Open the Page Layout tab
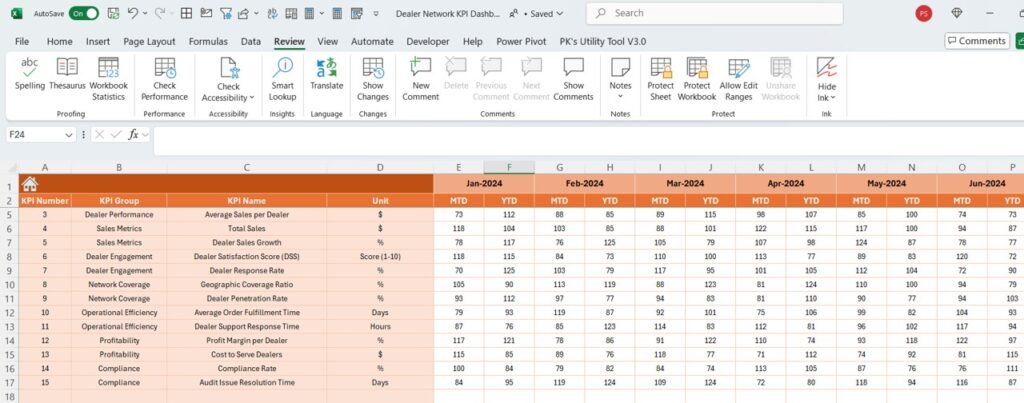 click(149, 42)
